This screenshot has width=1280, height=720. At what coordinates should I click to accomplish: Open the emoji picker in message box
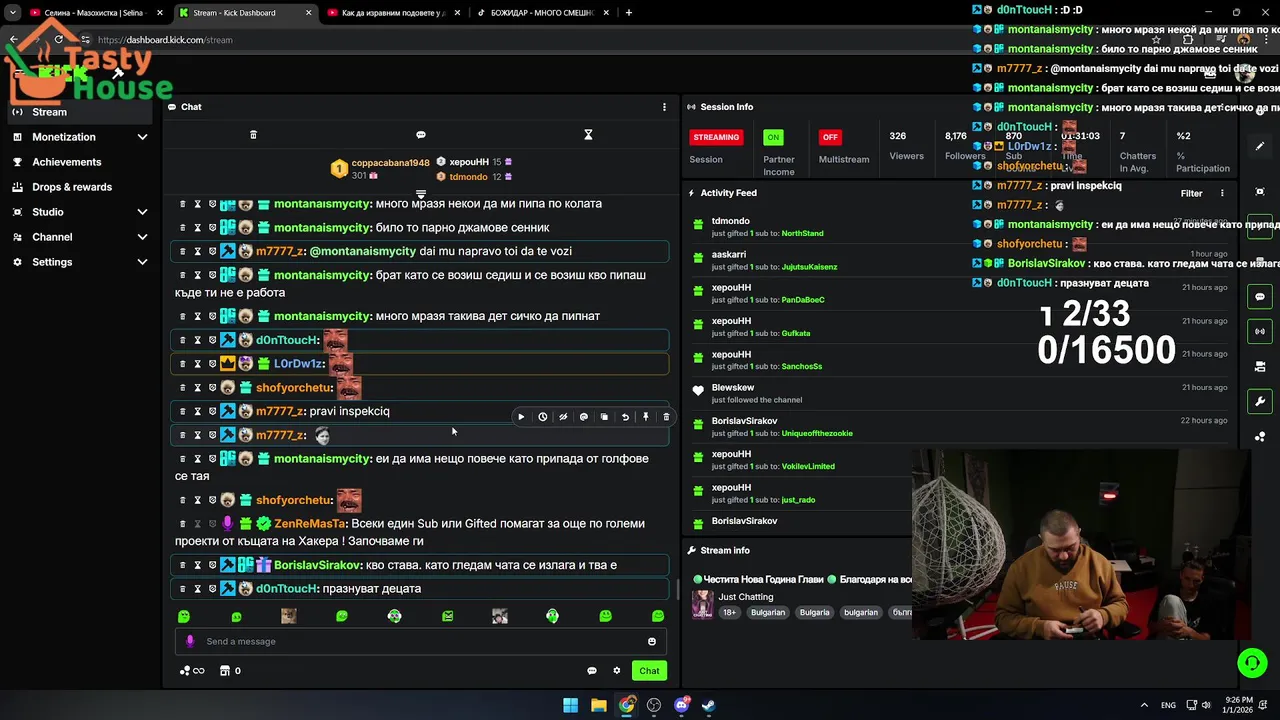(x=652, y=642)
